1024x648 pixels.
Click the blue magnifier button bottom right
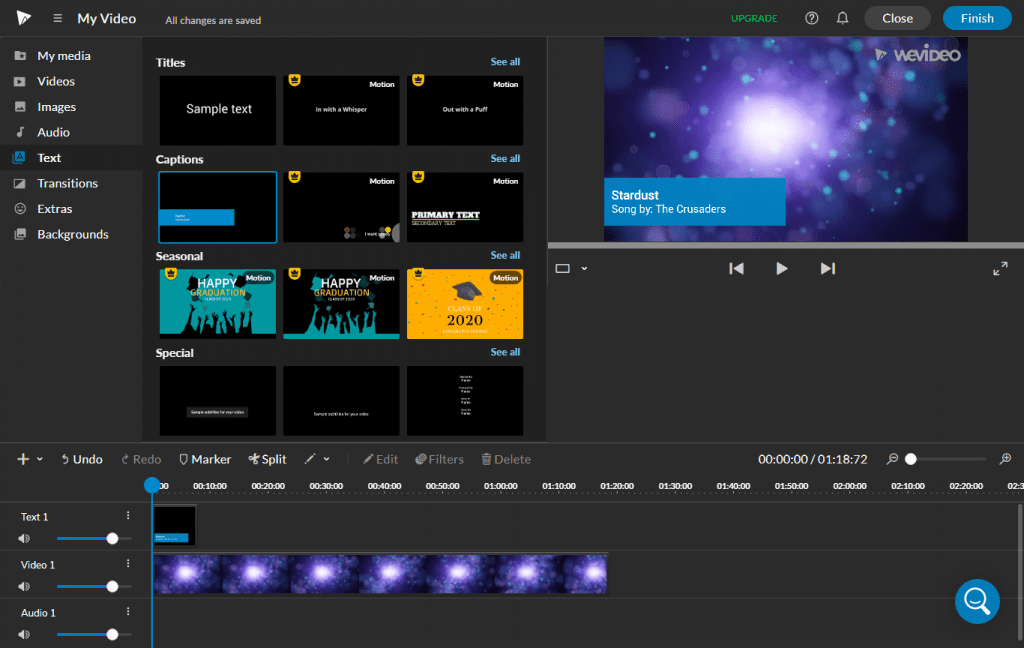pyautogui.click(x=977, y=601)
